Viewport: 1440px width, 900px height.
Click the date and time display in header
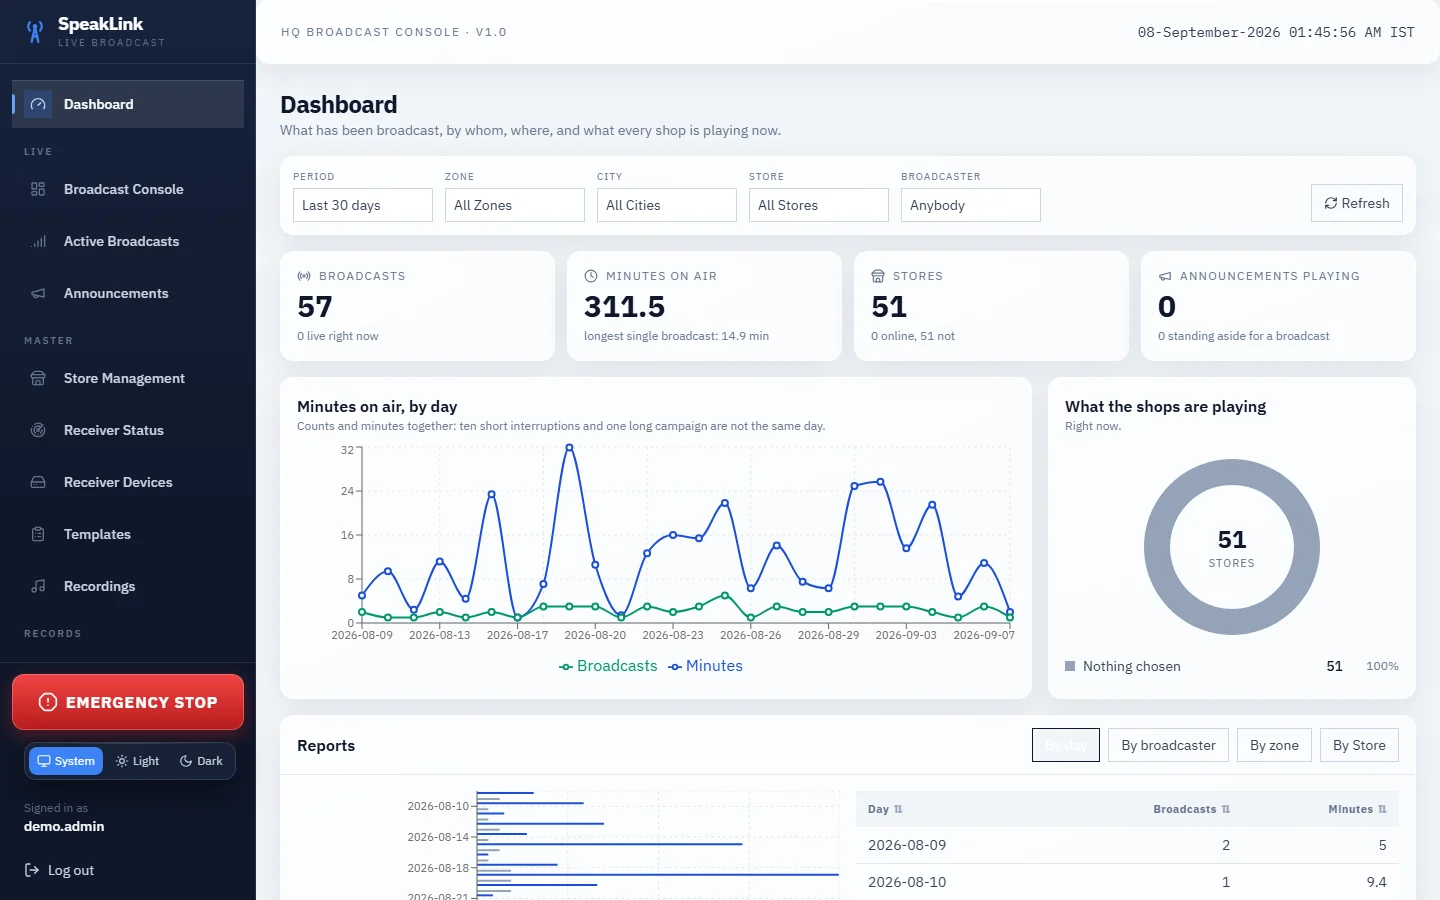coord(1276,32)
